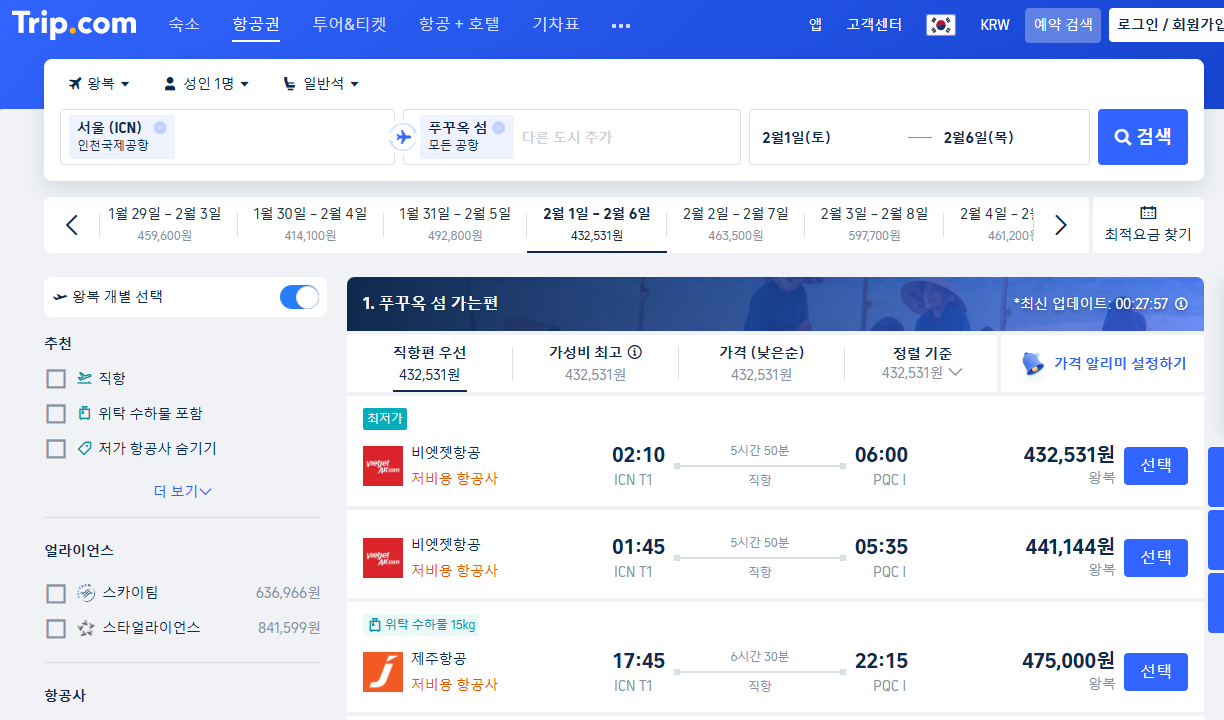Click the 2월6일(목) return date field

click(x=978, y=137)
